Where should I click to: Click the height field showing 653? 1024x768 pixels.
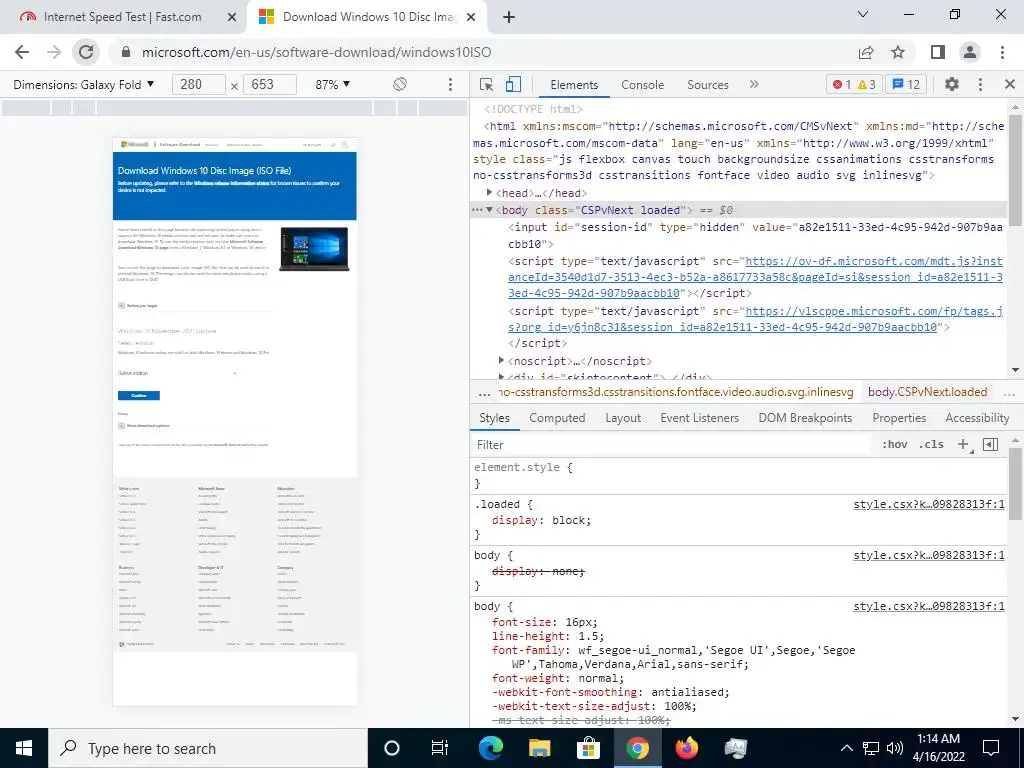270,84
